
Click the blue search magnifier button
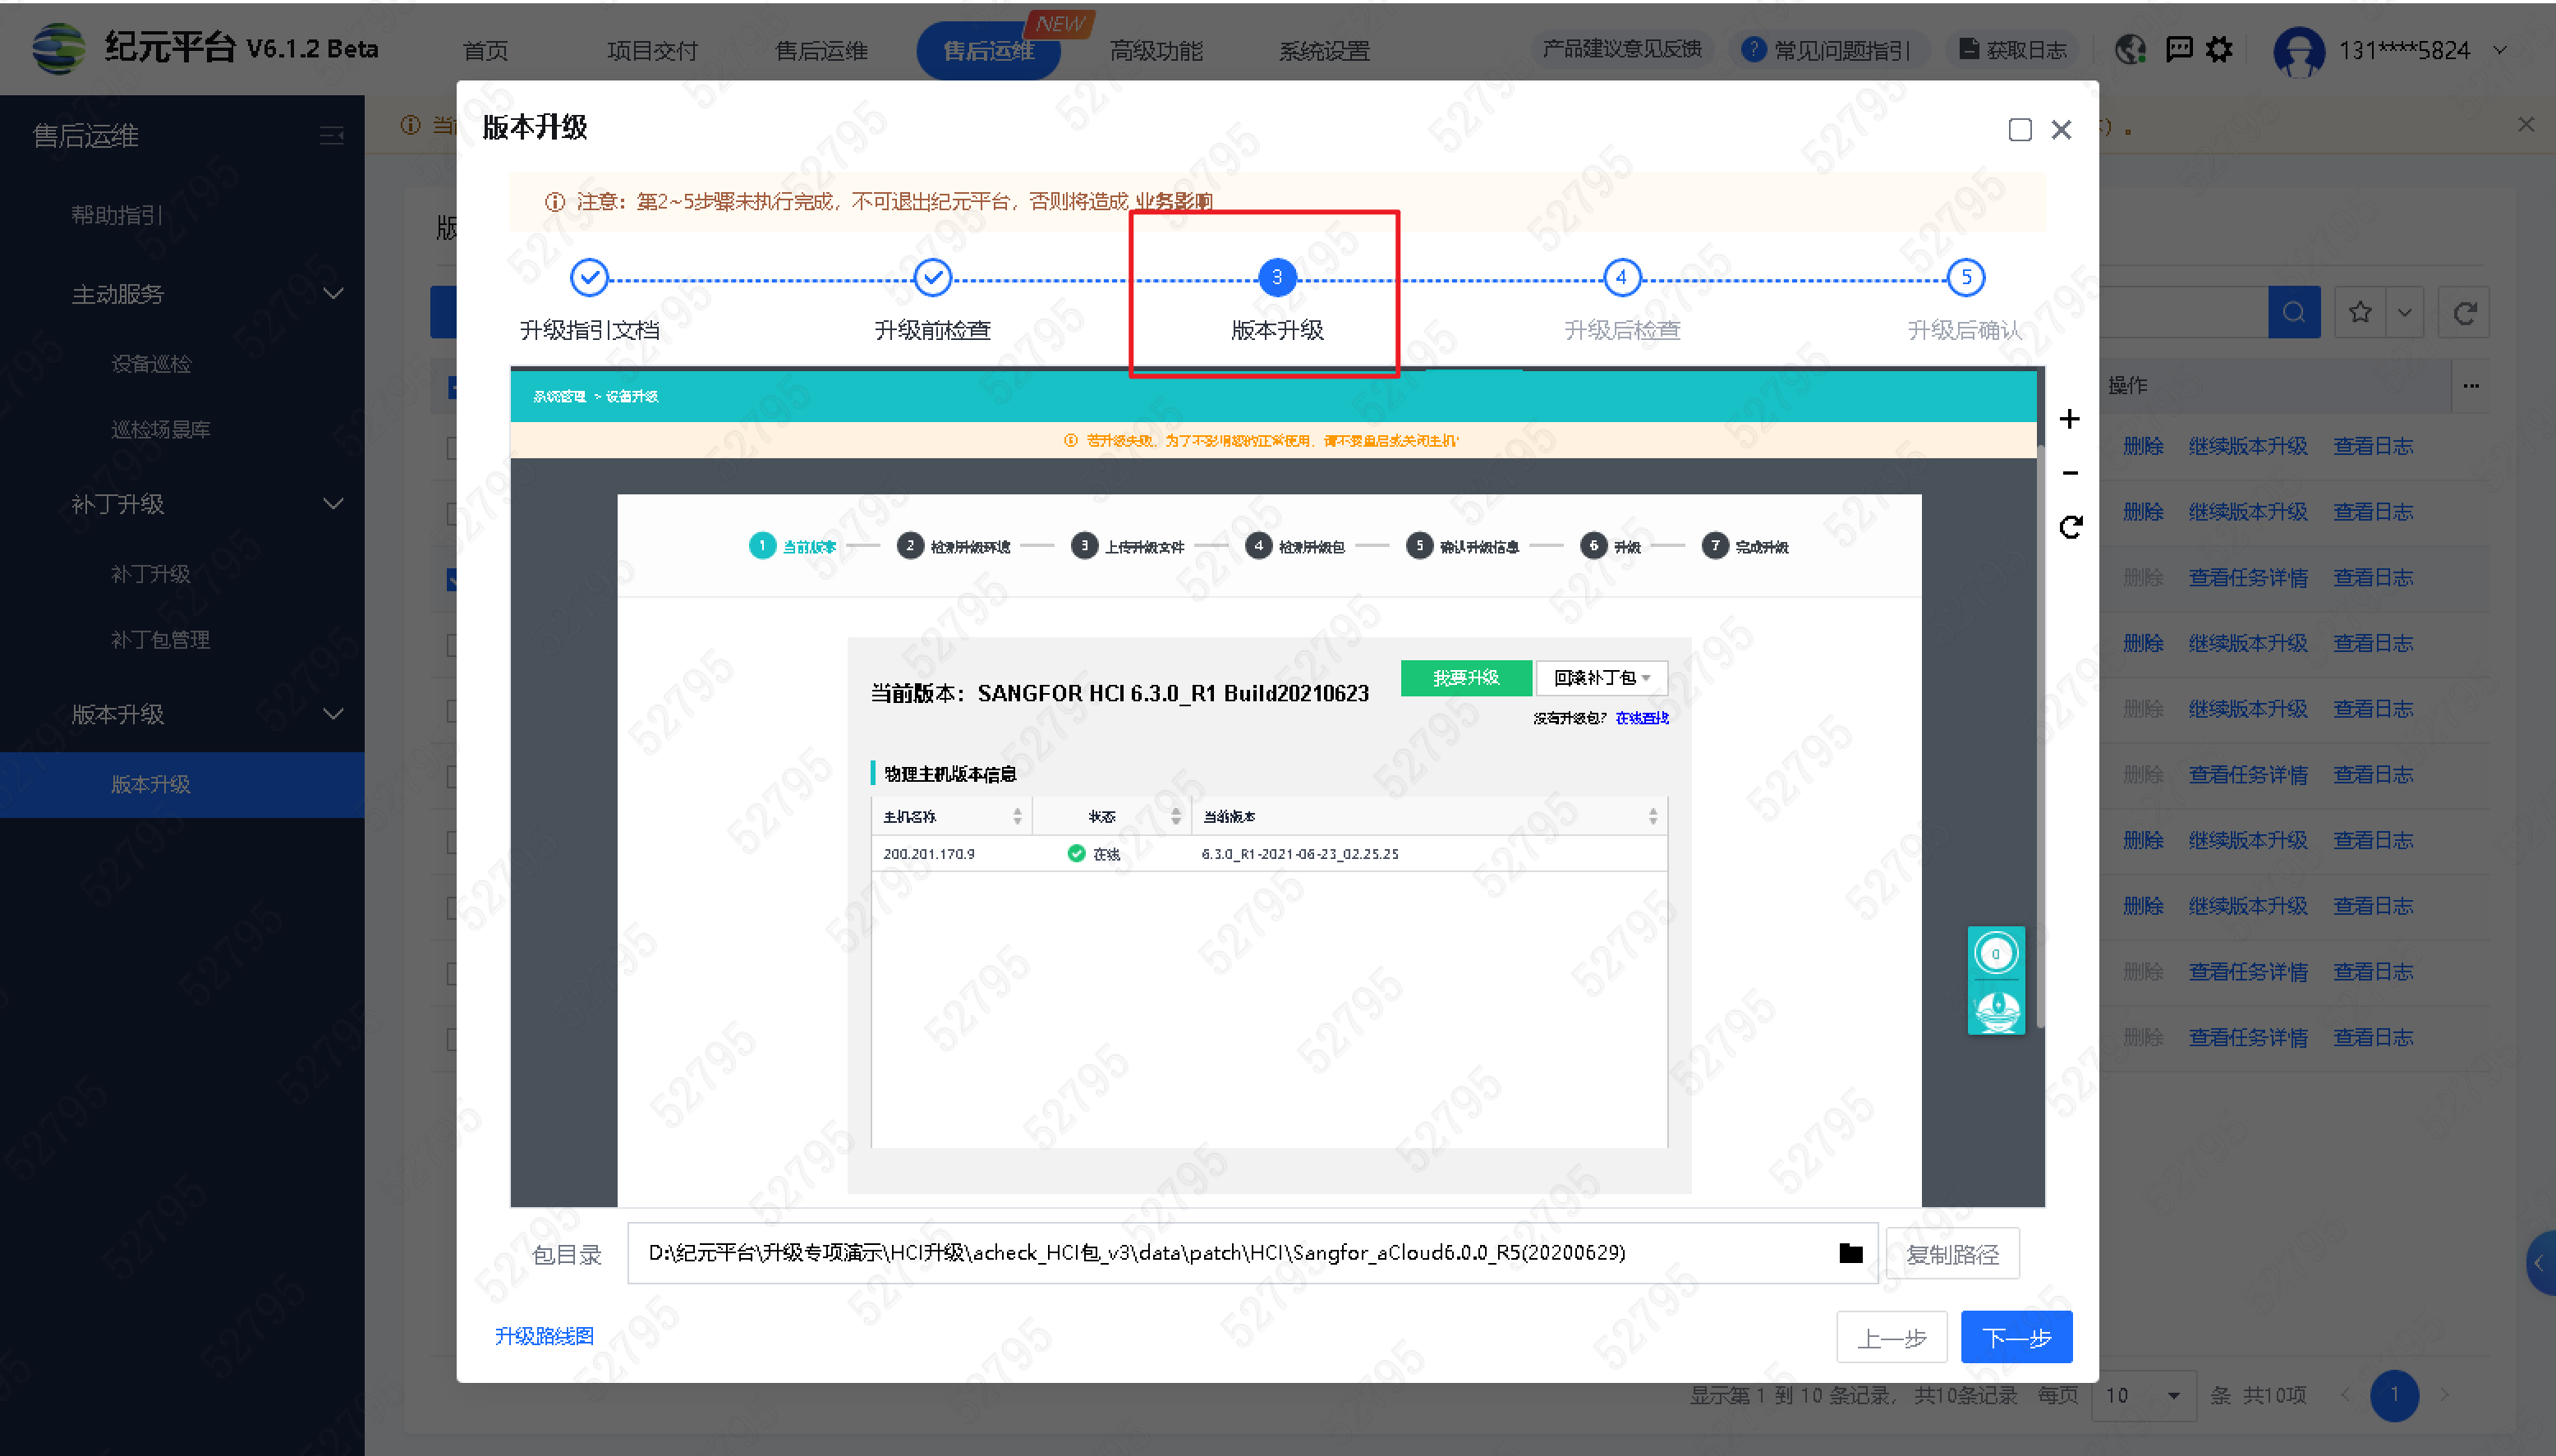coord(2293,313)
